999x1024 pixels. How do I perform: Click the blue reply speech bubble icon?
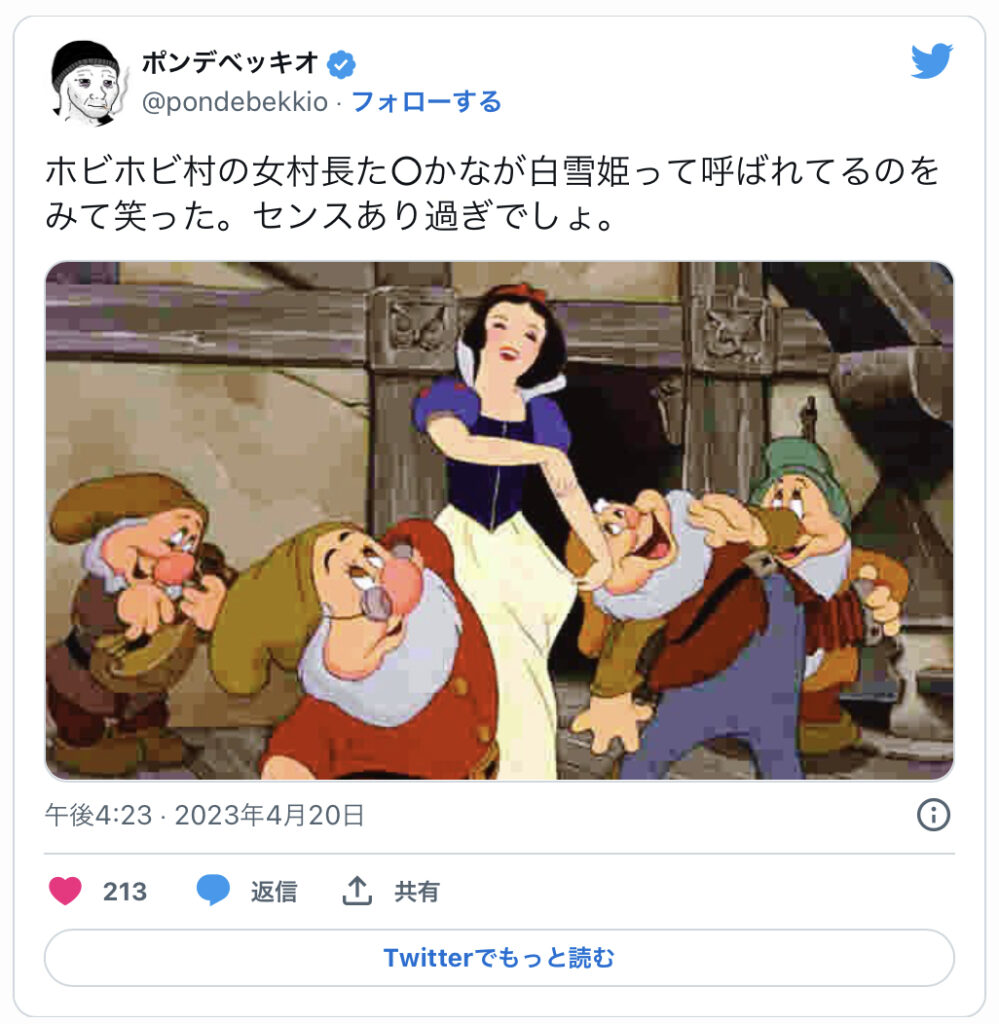213,890
